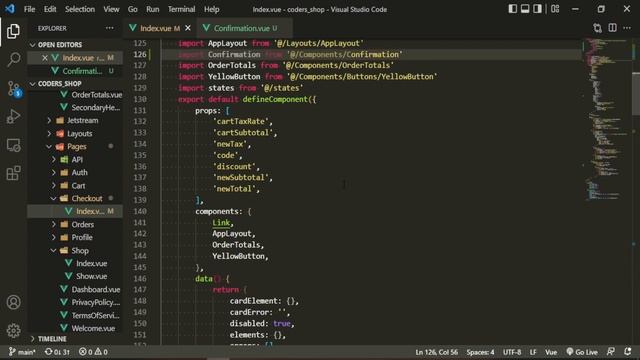Toggle secondary side bar layout icon

pos(538,9)
